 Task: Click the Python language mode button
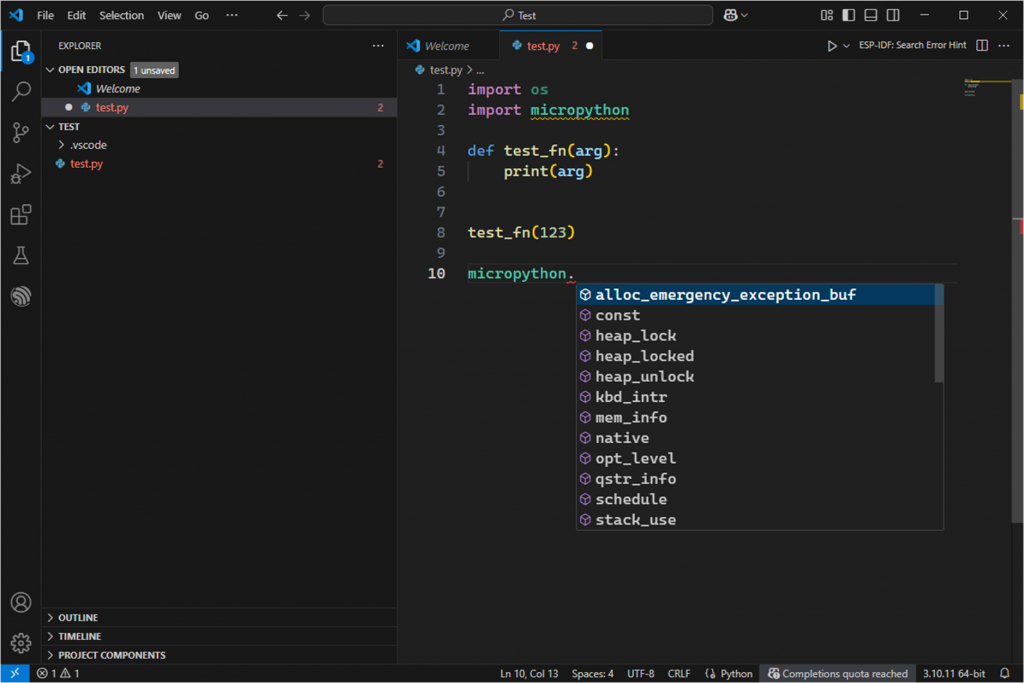[x=729, y=674]
